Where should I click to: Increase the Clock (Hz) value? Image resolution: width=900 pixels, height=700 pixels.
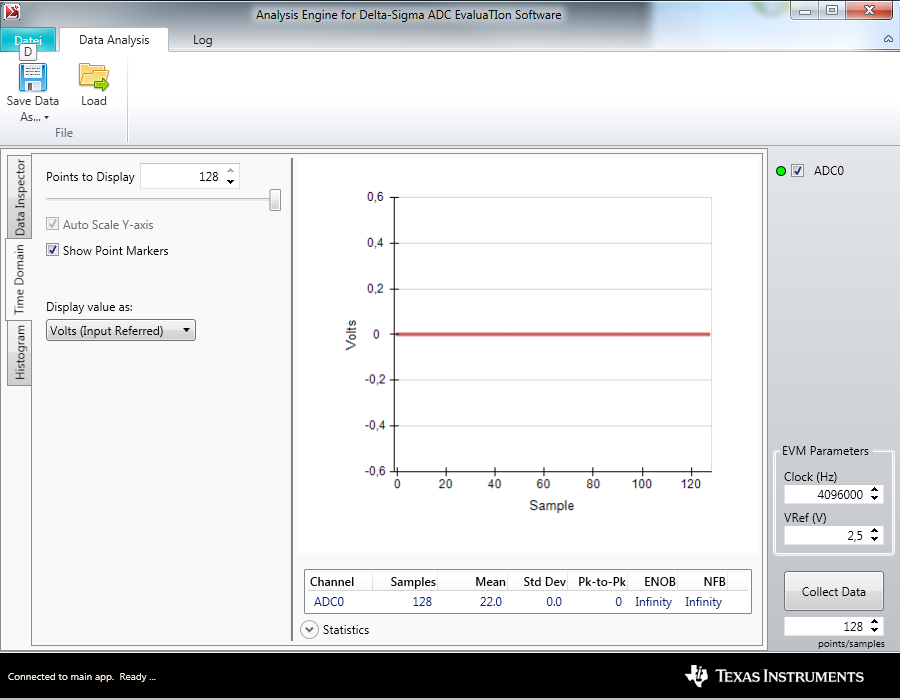pyautogui.click(x=874, y=490)
